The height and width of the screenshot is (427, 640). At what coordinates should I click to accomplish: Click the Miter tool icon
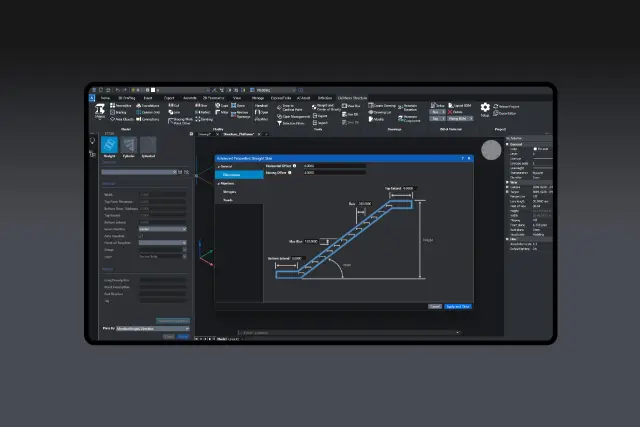coord(218,112)
